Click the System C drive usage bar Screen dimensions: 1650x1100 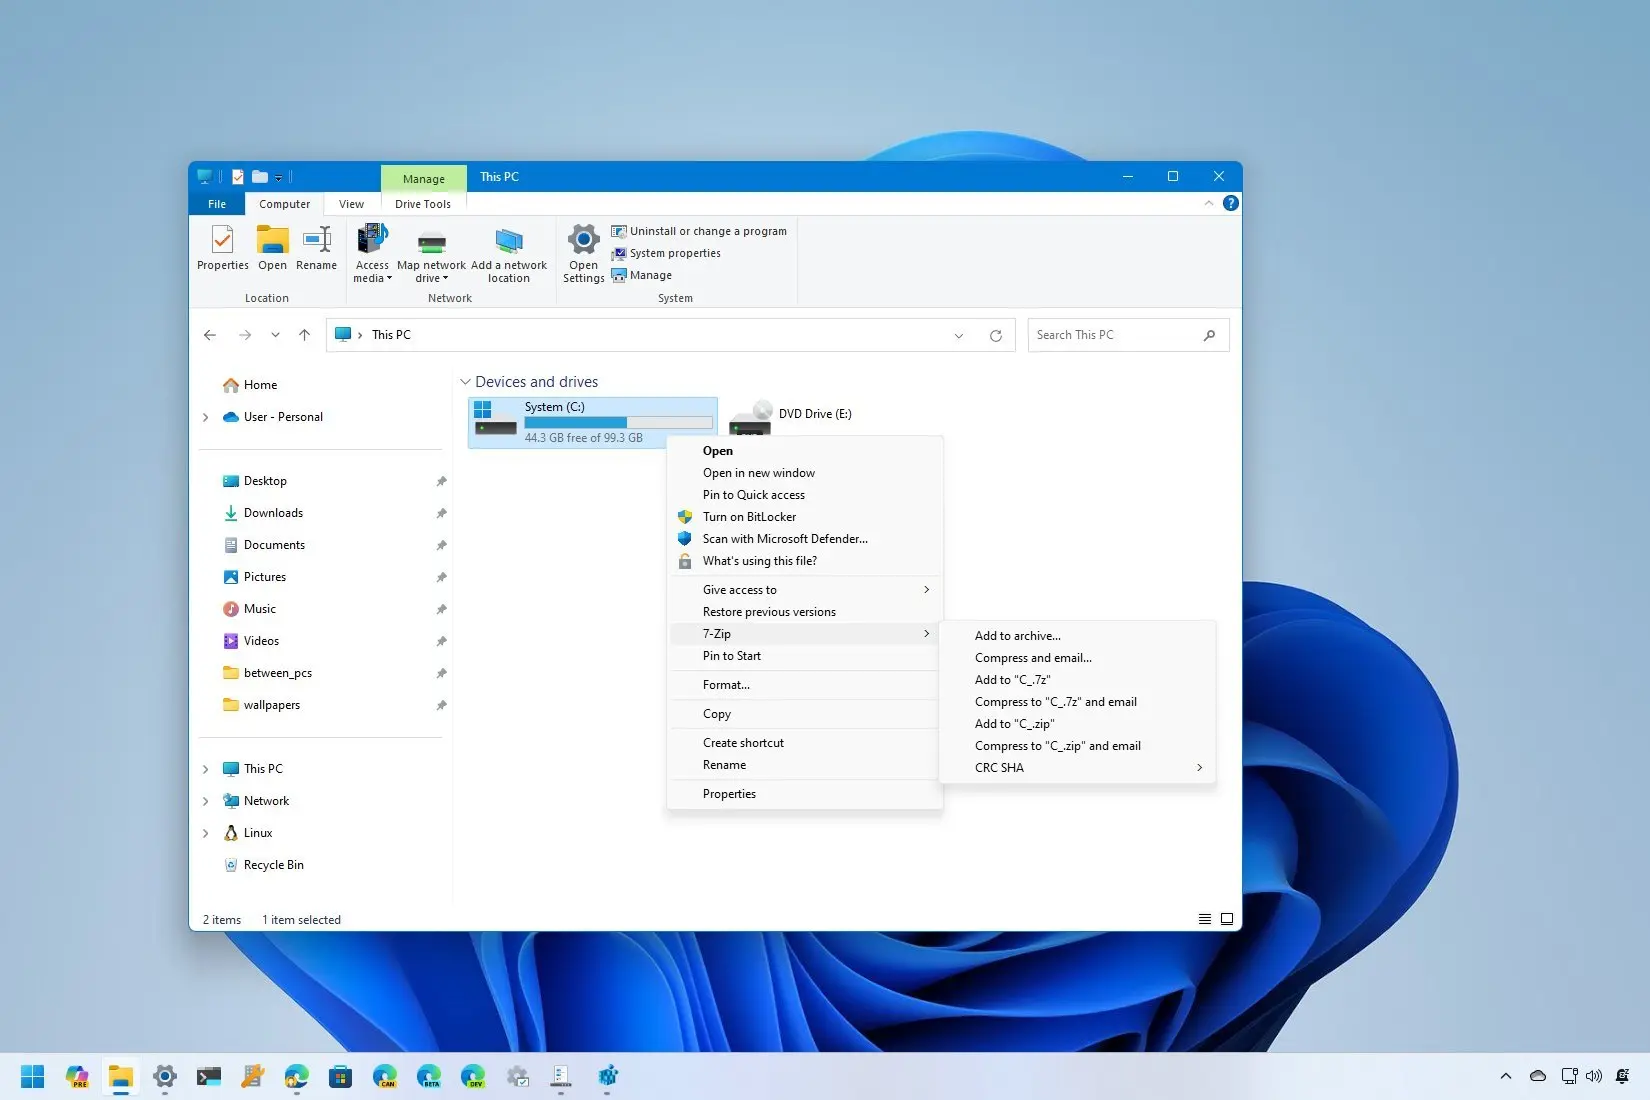[620, 423]
